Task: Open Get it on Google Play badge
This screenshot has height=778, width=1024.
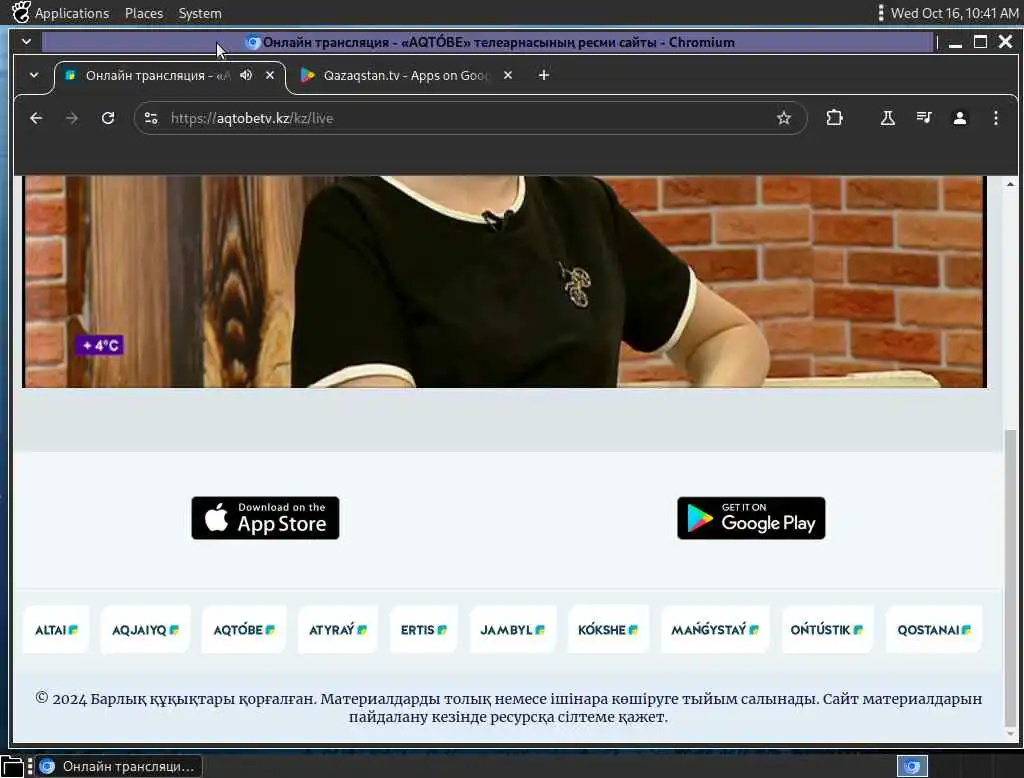Action: pos(751,518)
